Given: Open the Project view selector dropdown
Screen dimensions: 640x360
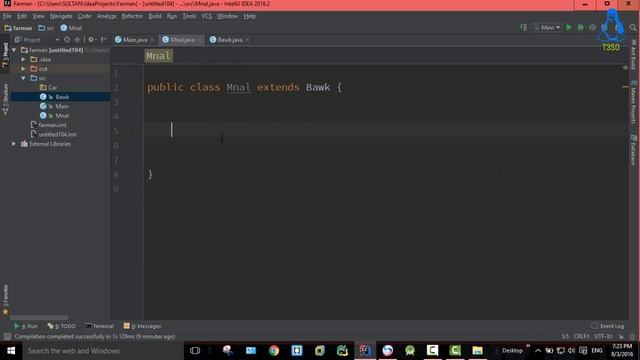Looking at the screenshot, I should 37,40.
